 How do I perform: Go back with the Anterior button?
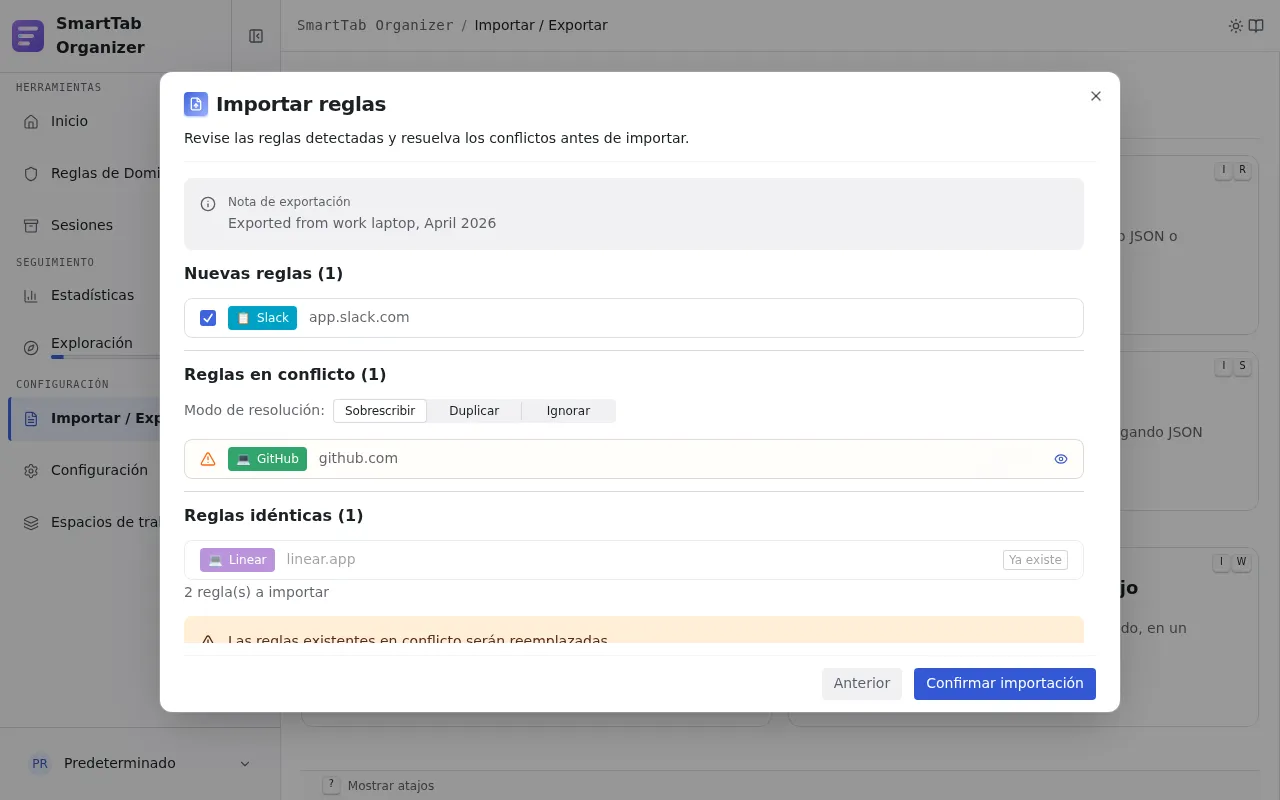coord(862,684)
